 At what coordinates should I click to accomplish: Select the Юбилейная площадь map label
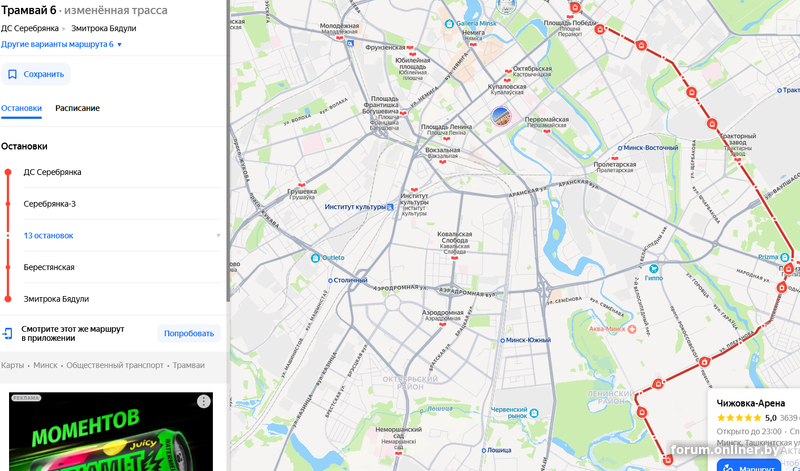(413, 68)
